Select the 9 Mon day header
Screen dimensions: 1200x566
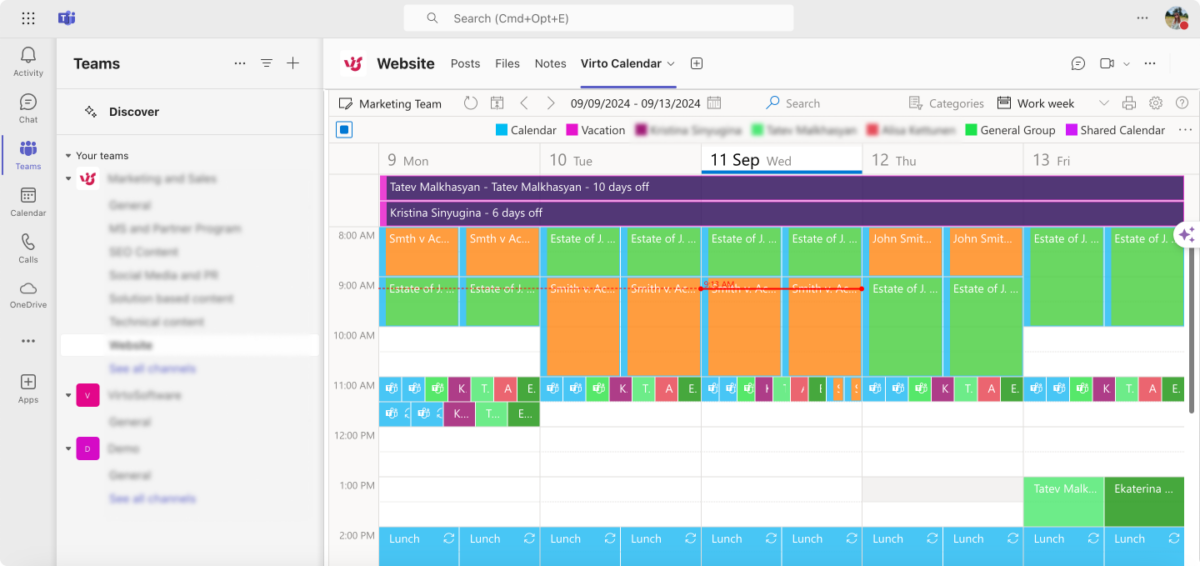tap(459, 160)
